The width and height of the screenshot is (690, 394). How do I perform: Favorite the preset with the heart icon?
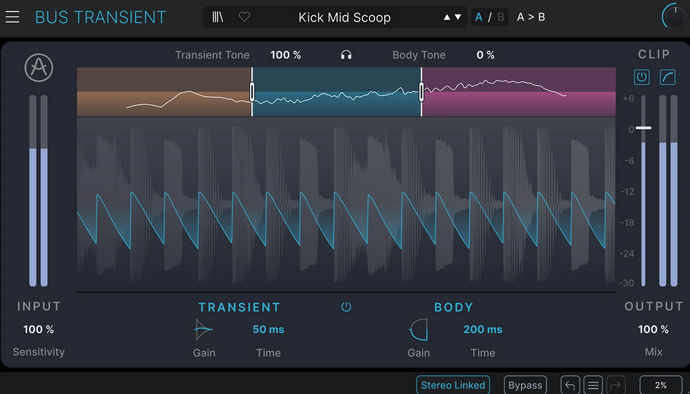[x=244, y=17]
